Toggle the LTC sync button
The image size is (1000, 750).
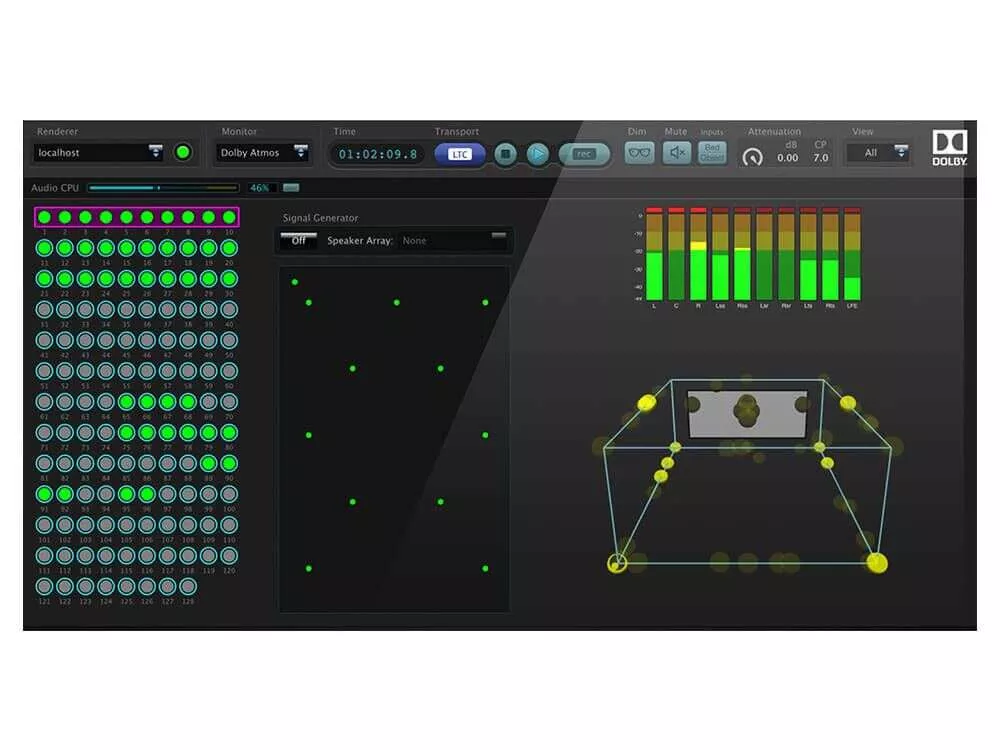point(460,154)
